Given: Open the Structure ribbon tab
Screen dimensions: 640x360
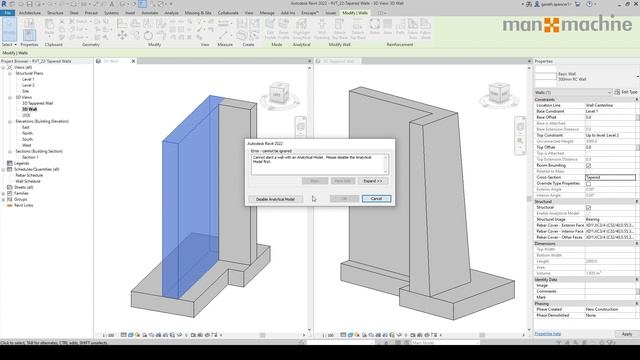Looking at the screenshot, I should [55, 13].
